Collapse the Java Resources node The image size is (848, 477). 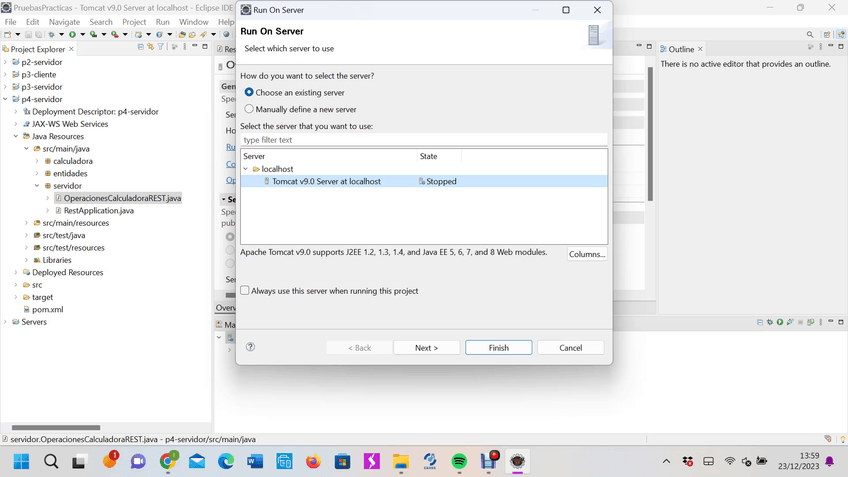tap(16, 136)
